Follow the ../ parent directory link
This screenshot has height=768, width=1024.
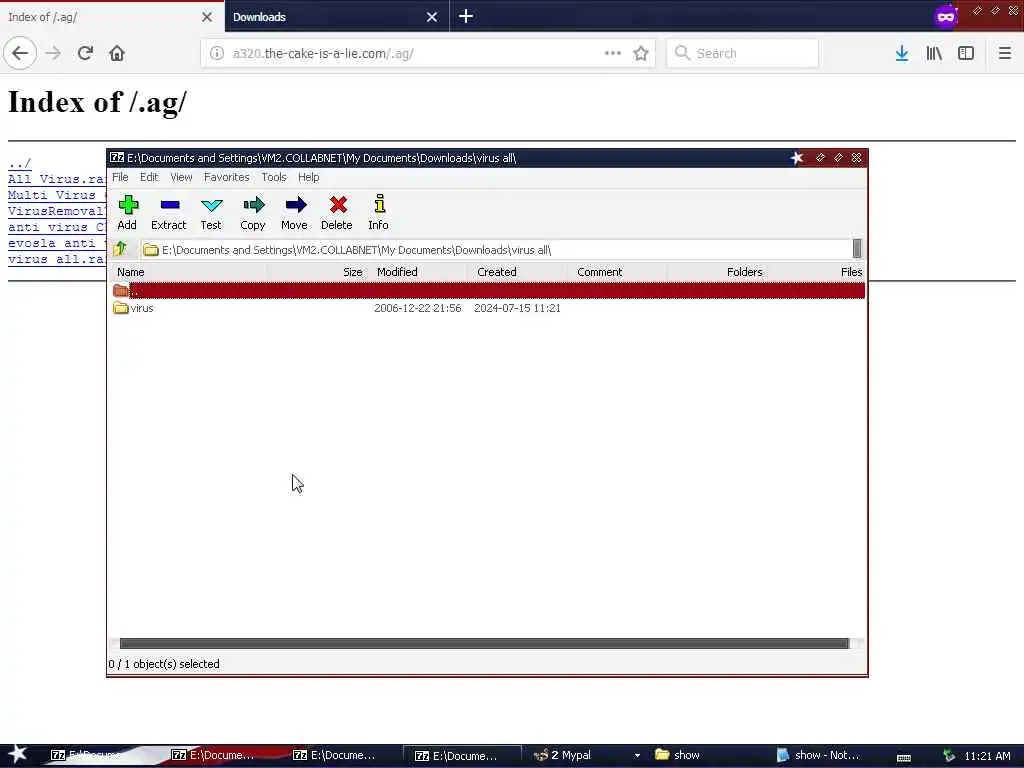click(x=20, y=163)
